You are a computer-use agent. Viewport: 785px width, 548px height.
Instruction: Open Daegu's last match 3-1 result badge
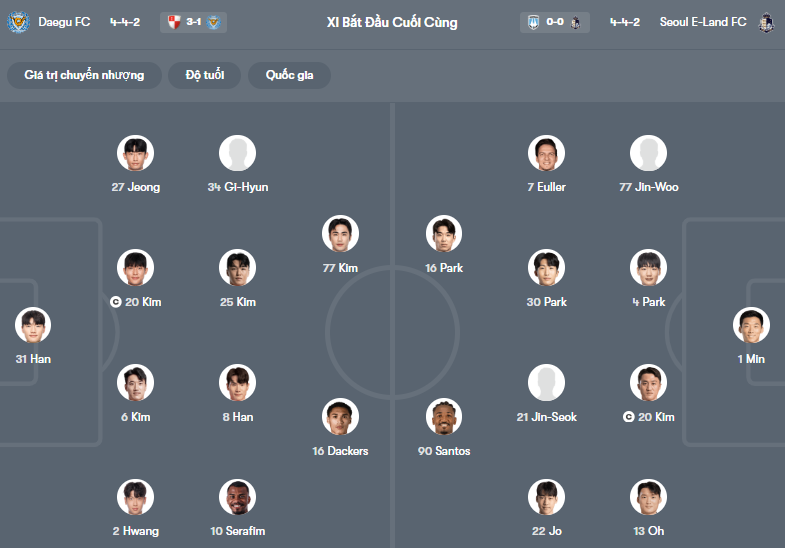tap(193, 22)
